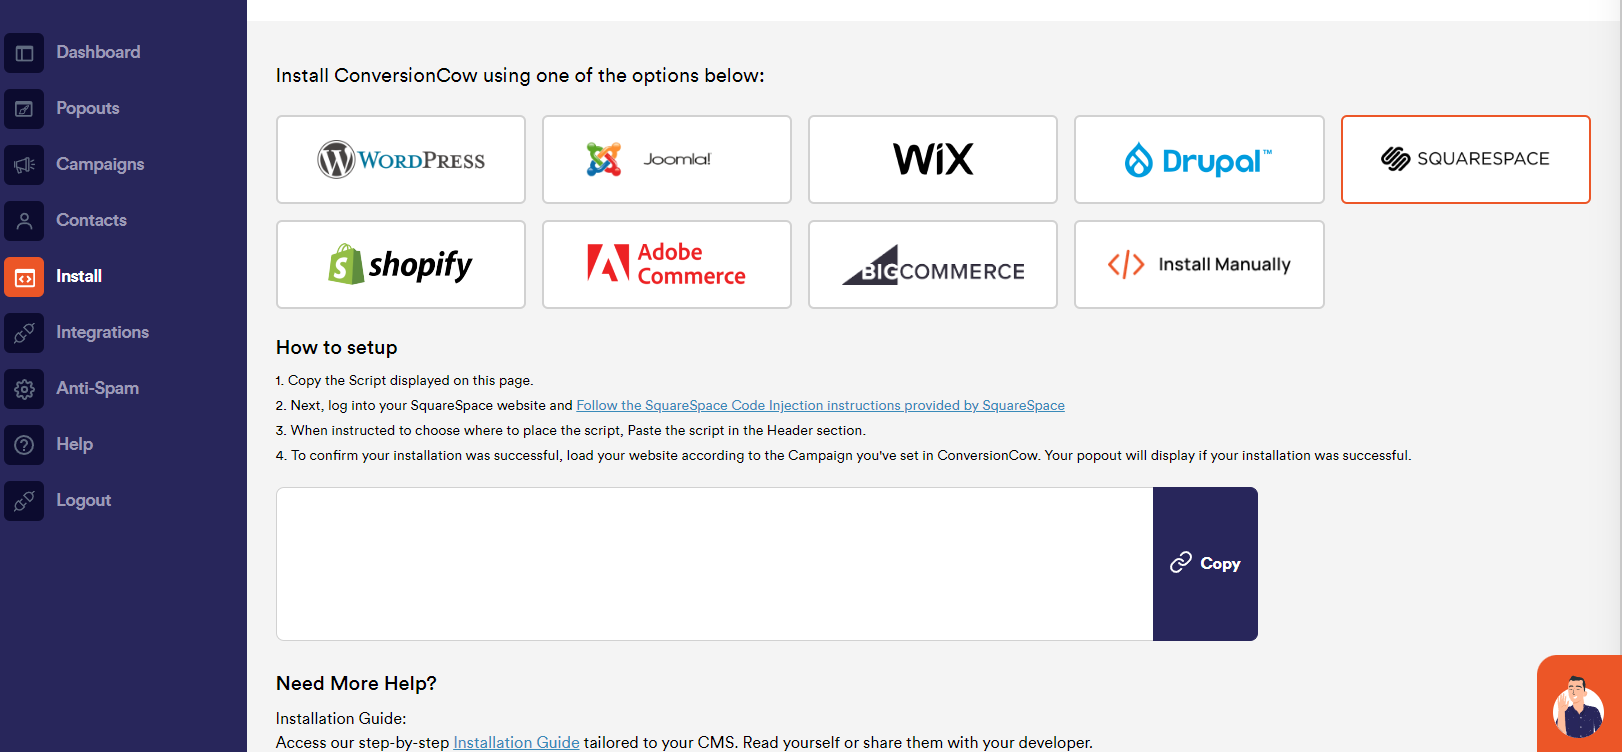Click the Anti-Spam gear icon
This screenshot has width=1622, height=752.
click(24, 389)
